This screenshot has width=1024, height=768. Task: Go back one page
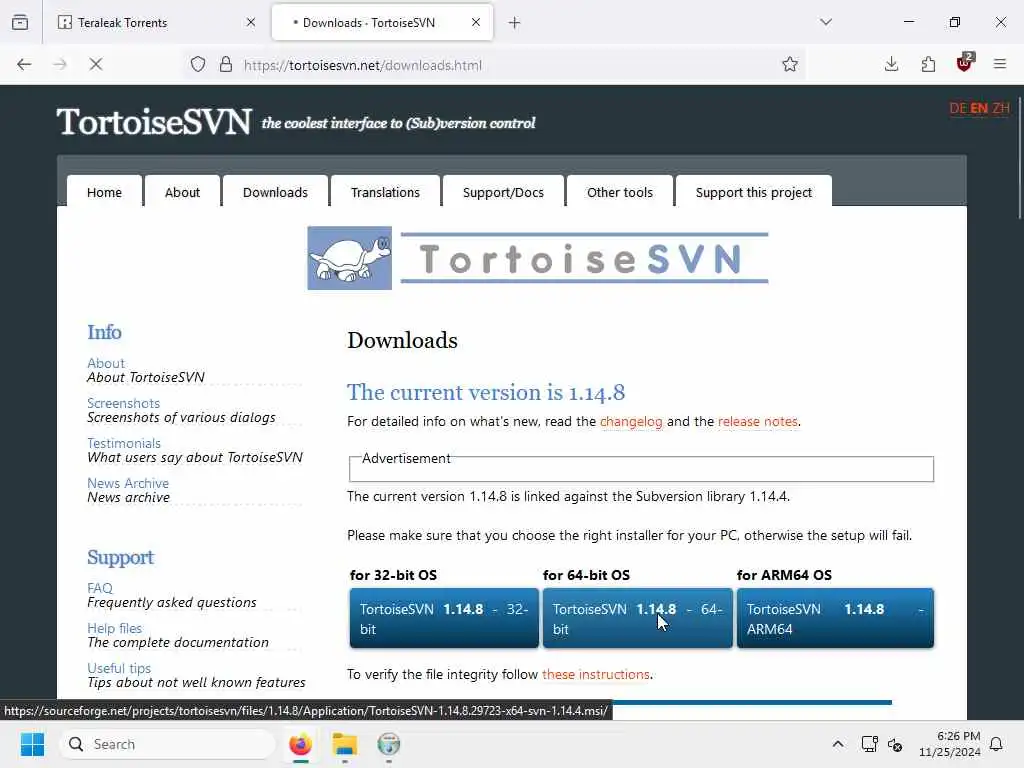coord(24,65)
